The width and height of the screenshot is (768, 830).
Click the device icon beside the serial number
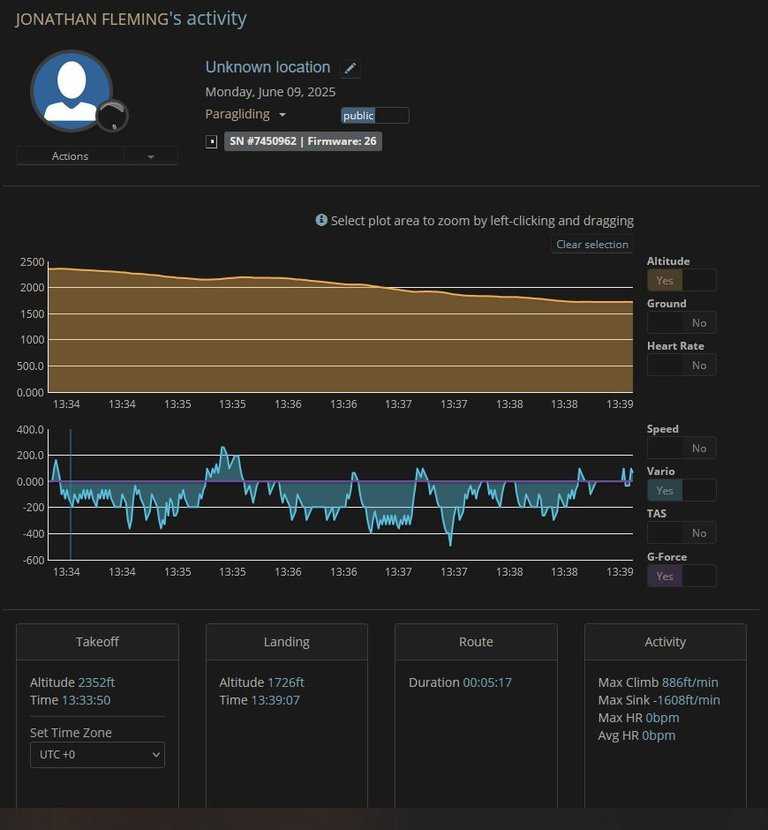(211, 142)
